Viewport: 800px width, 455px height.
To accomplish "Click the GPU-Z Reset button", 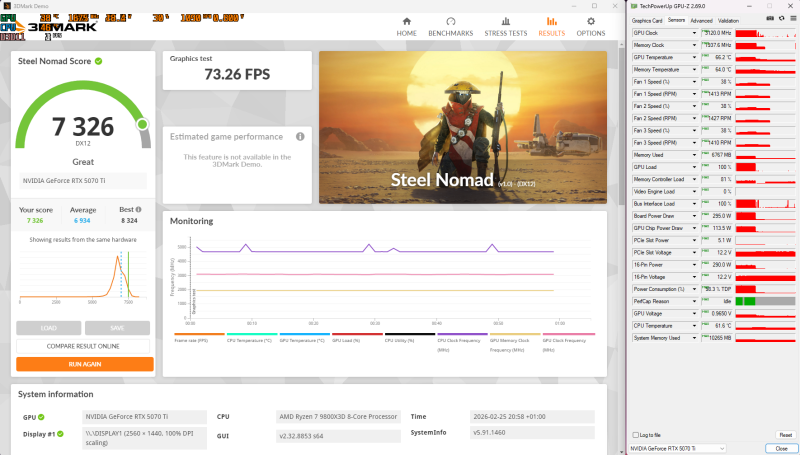I will (786, 435).
